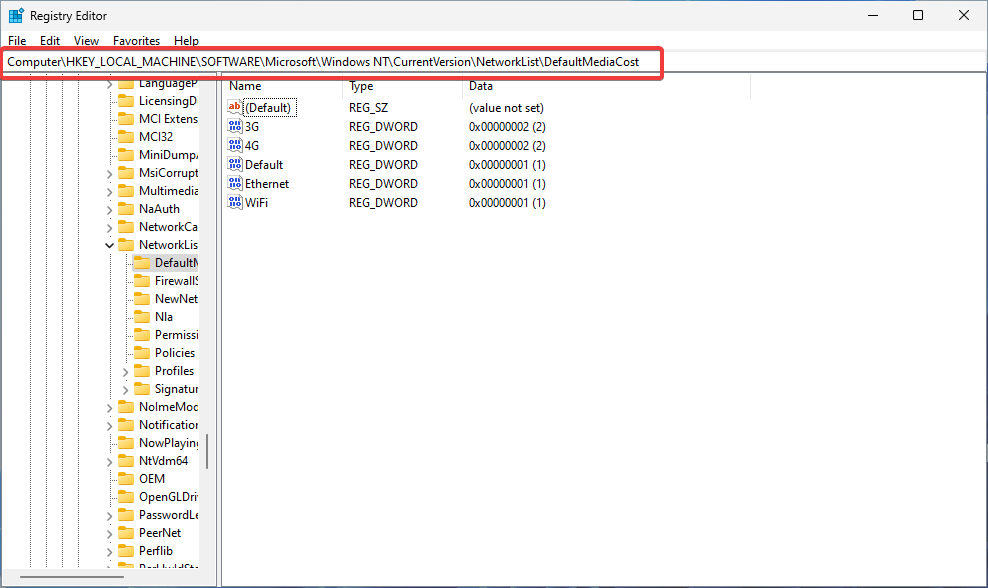The height and width of the screenshot is (588, 988).
Task: Click the string value icon beside (Default)
Action: [234, 107]
